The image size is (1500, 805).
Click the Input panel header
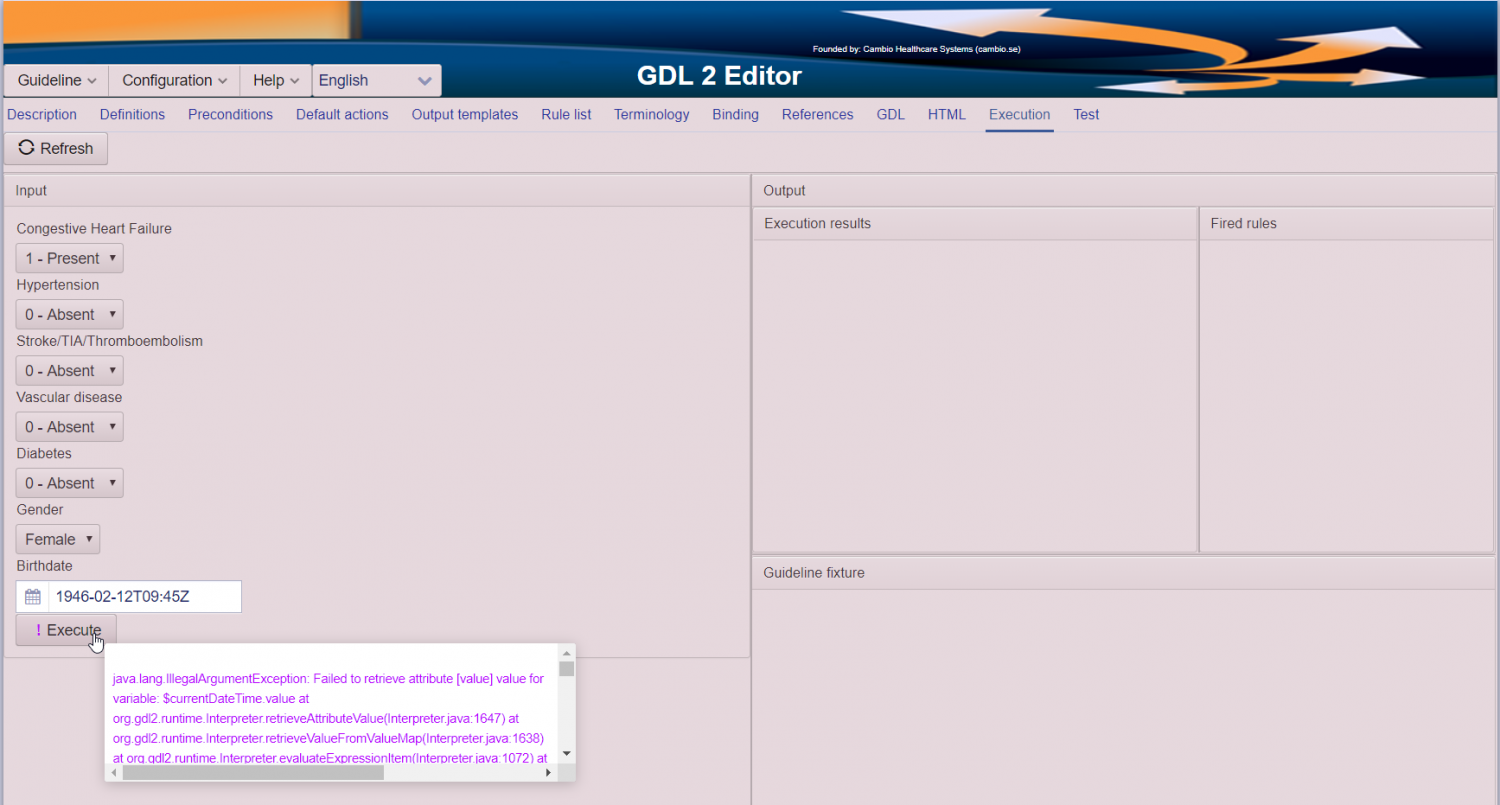tap(377, 190)
